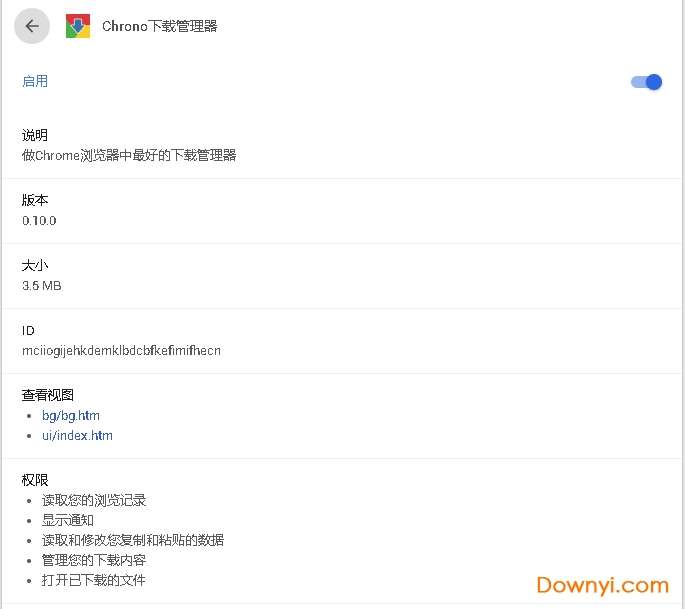This screenshot has width=685, height=609.
Task: Click the 读取您的浏览记录 permission item
Action: click(x=94, y=500)
